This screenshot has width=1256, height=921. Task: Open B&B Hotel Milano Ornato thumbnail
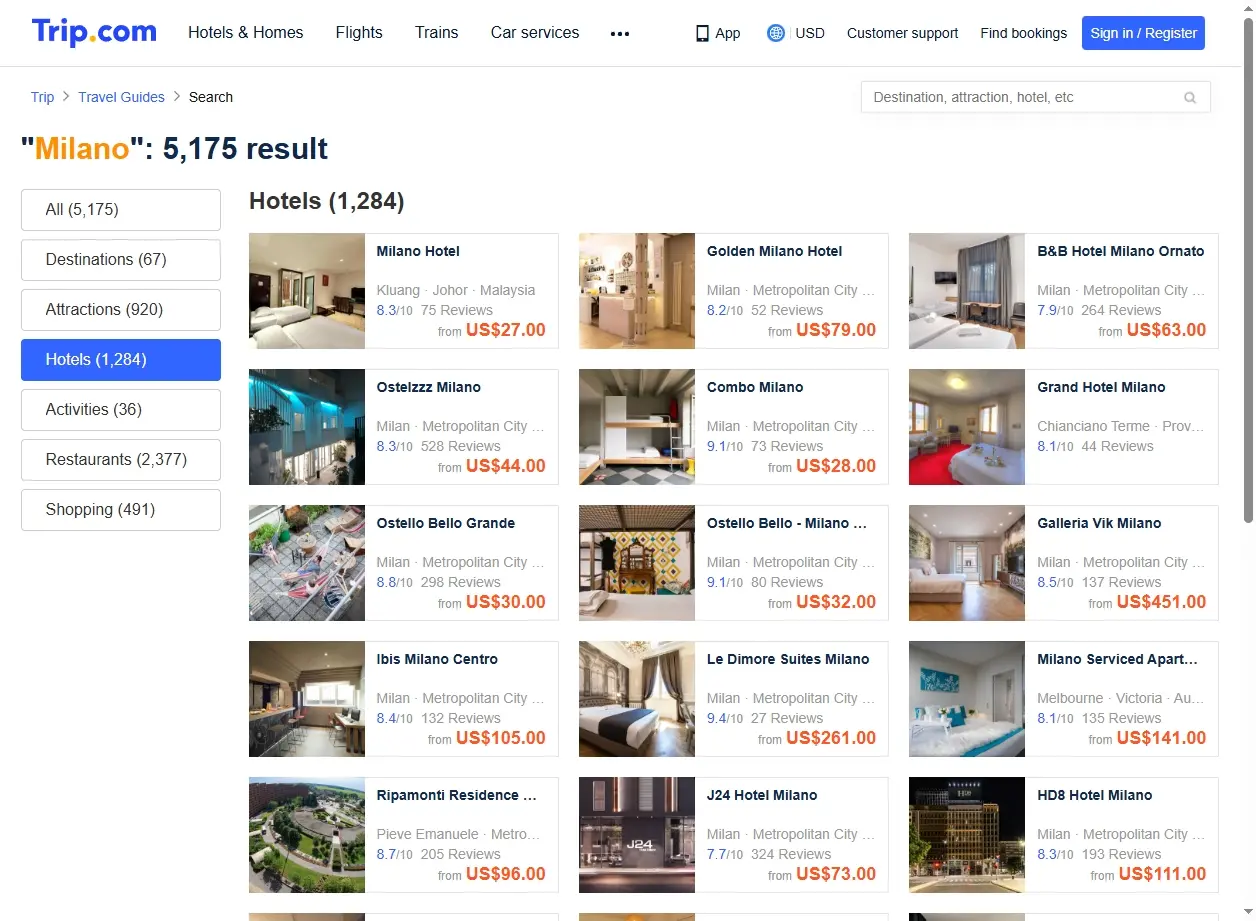[967, 291]
